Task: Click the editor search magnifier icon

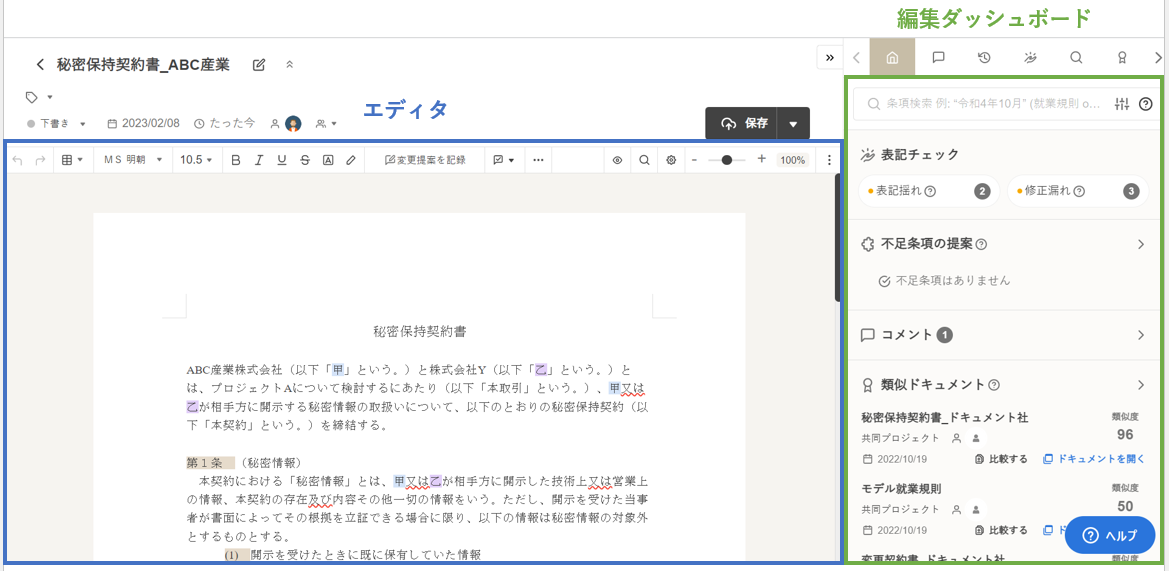Action: pyautogui.click(x=644, y=160)
